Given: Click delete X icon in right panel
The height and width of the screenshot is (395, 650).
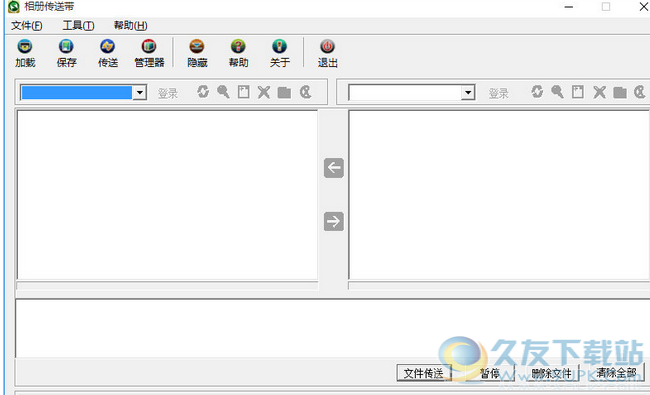Looking at the screenshot, I should tap(599, 92).
